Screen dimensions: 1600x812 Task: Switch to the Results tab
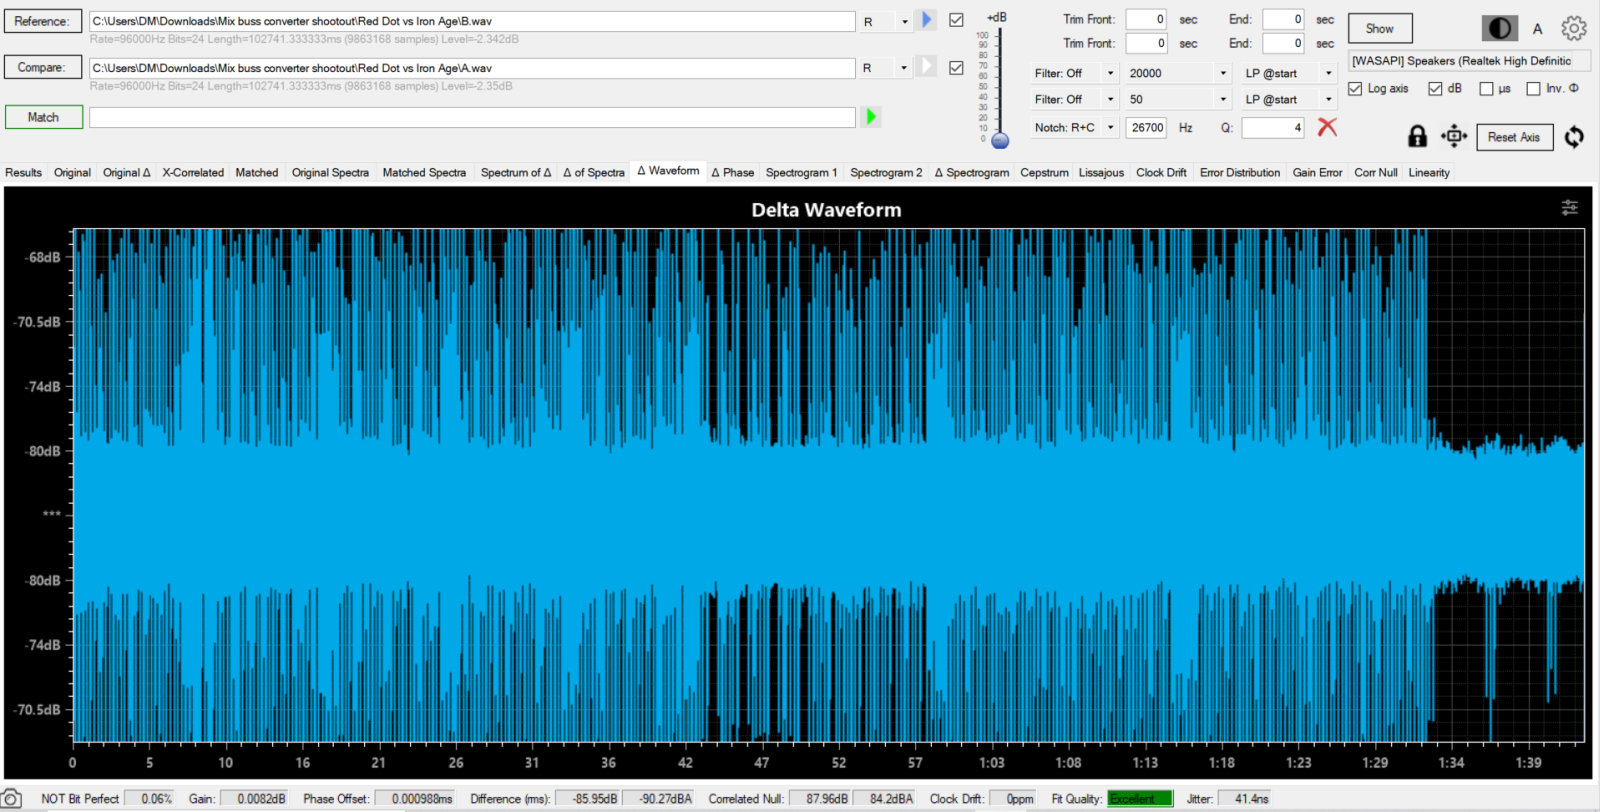23,172
